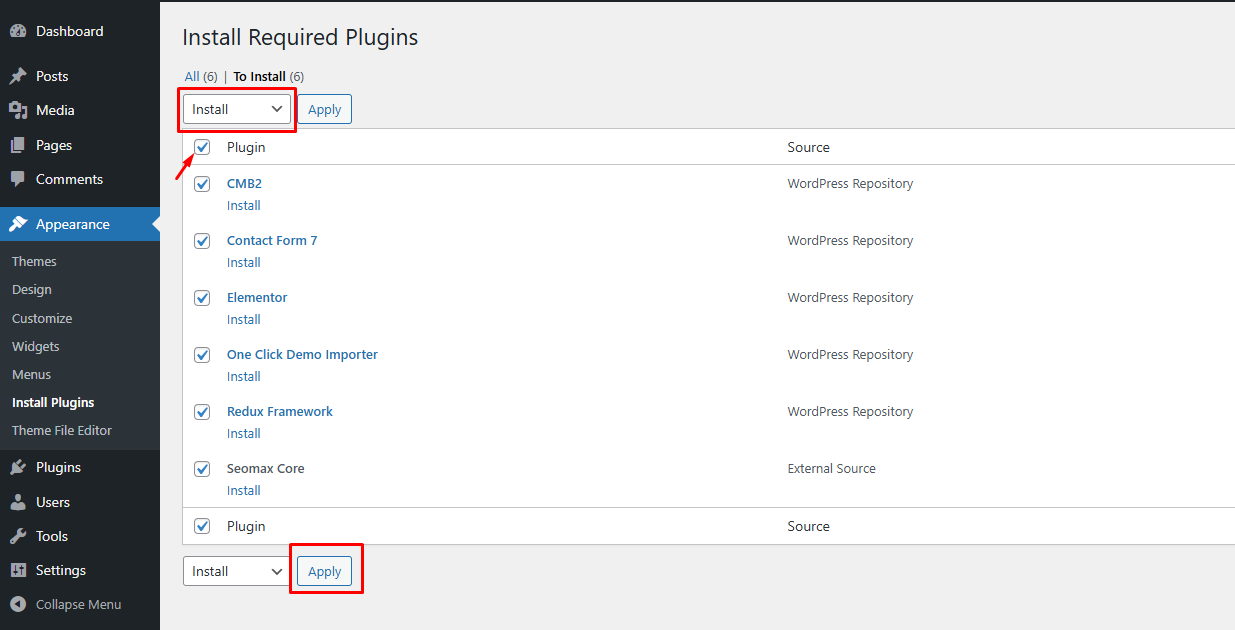Open the Users menu item
The height and width of the screenshot is (630, 1235).
(x=53, y=502)
